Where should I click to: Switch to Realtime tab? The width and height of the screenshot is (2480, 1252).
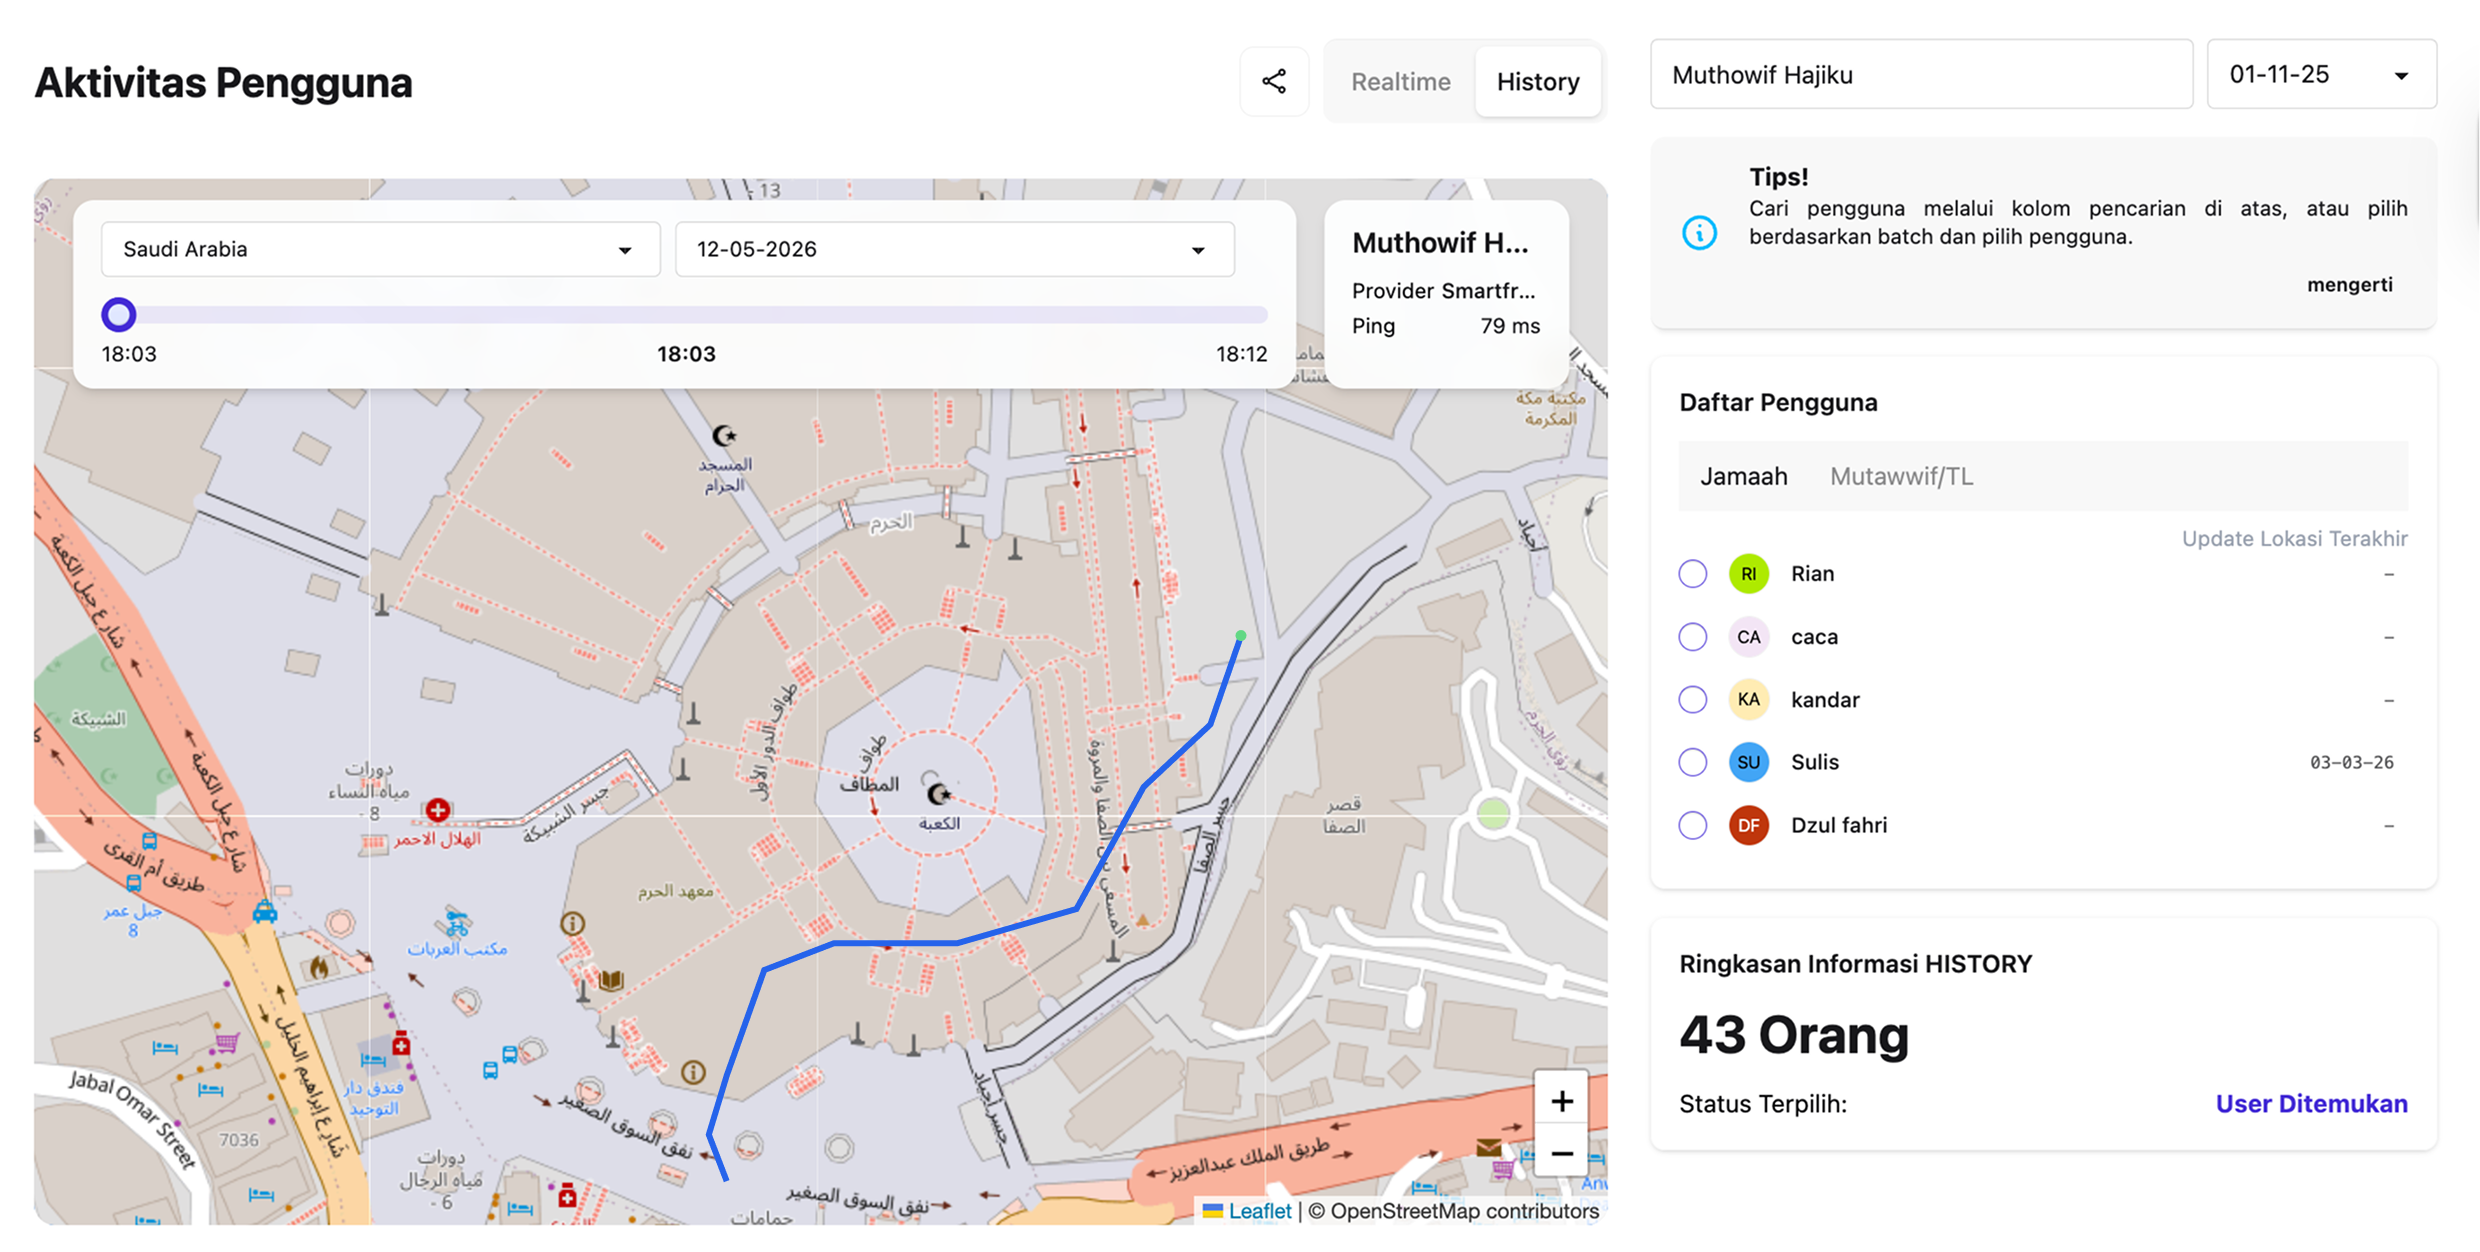coord(1400,81)
